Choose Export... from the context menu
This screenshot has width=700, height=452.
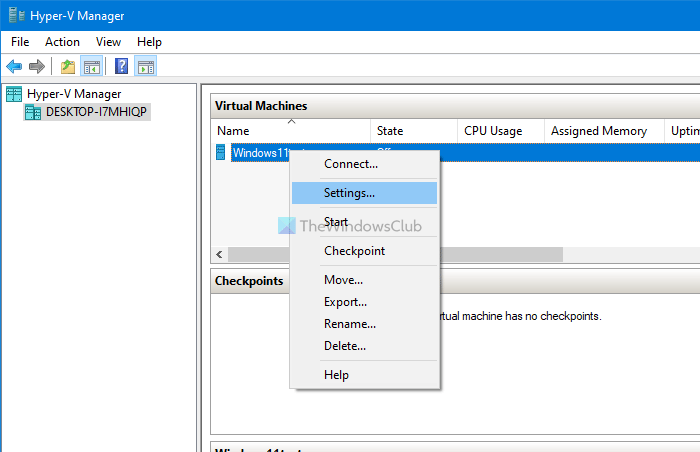click(364, 302)
